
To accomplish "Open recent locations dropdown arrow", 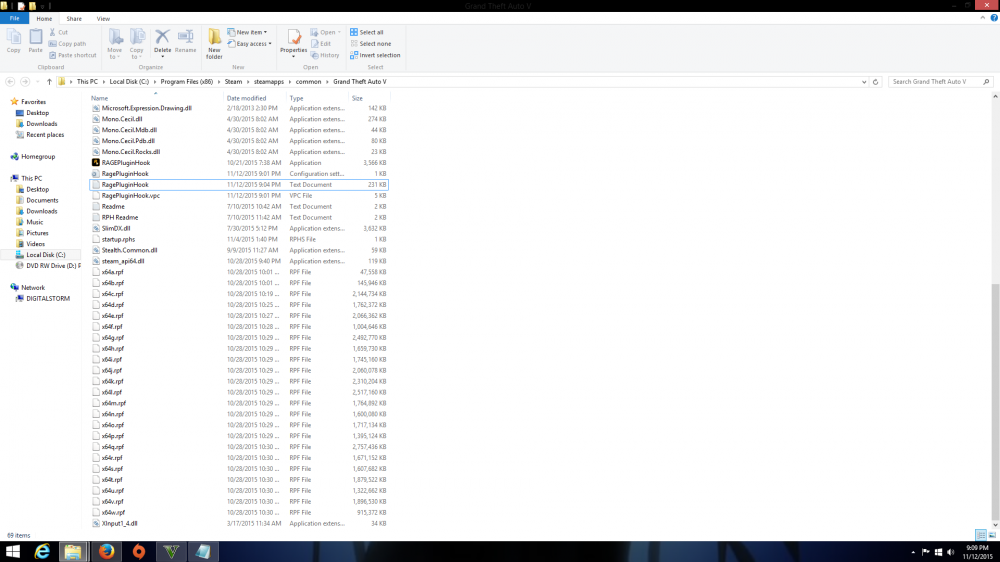I will click(38, 82).
